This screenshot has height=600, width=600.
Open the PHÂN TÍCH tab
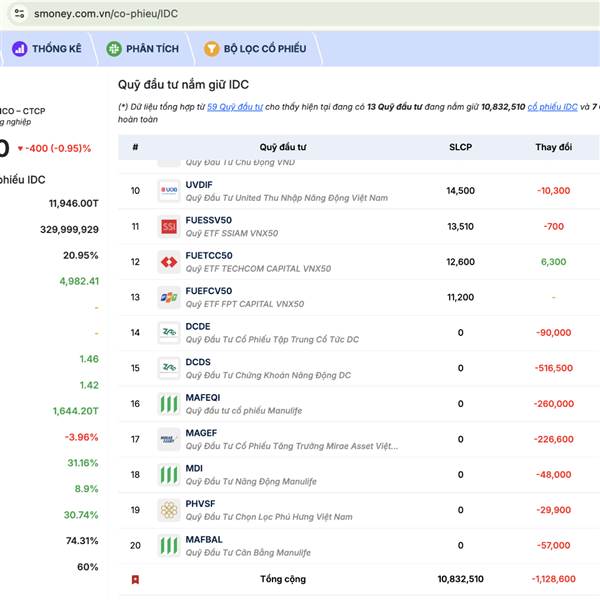pyautogui.click(x=142, y=49)
